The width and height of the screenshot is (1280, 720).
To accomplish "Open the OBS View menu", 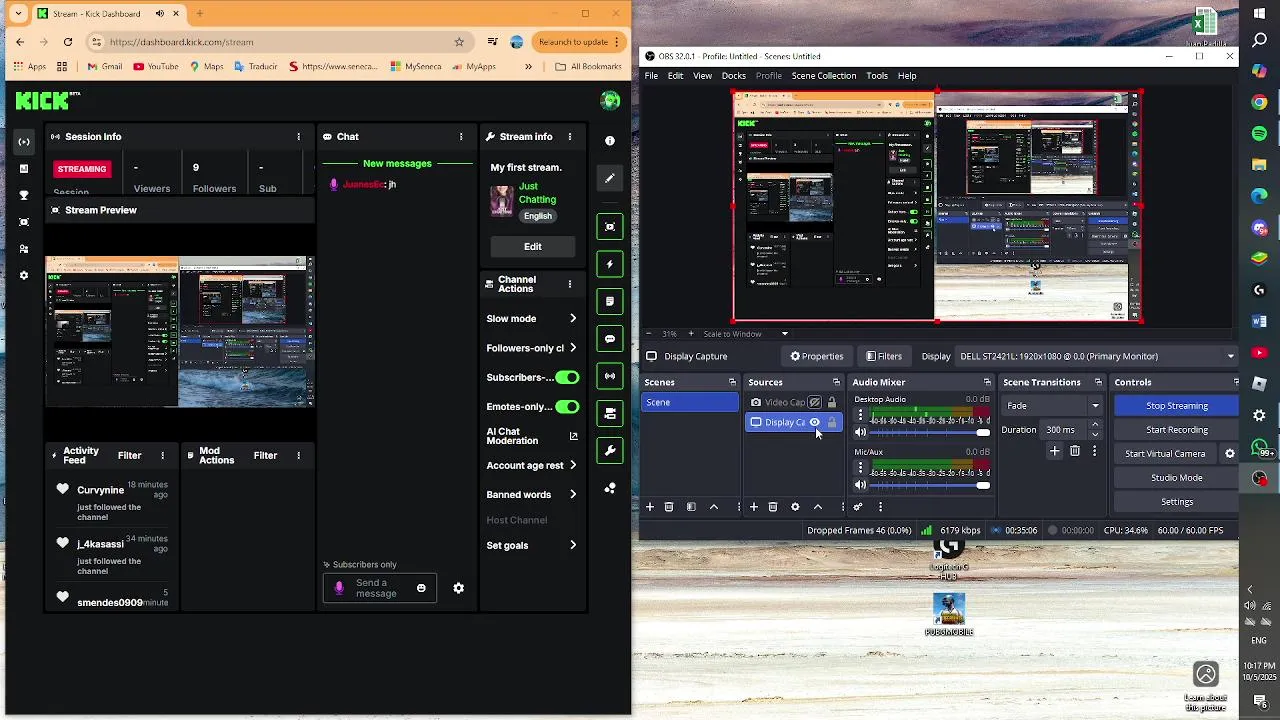I will click(x=703, y=76).
